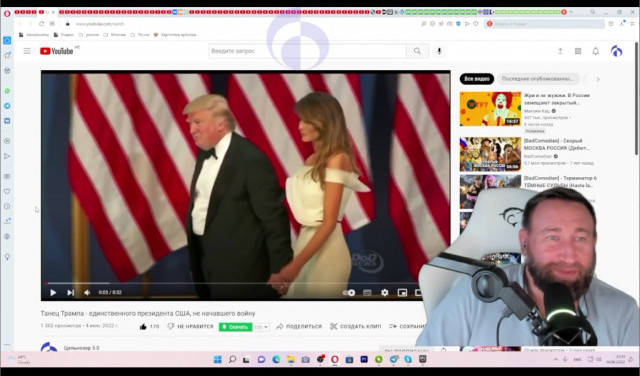
Task: Open sidebar history clock icon
Action: (x=7, y=206)
